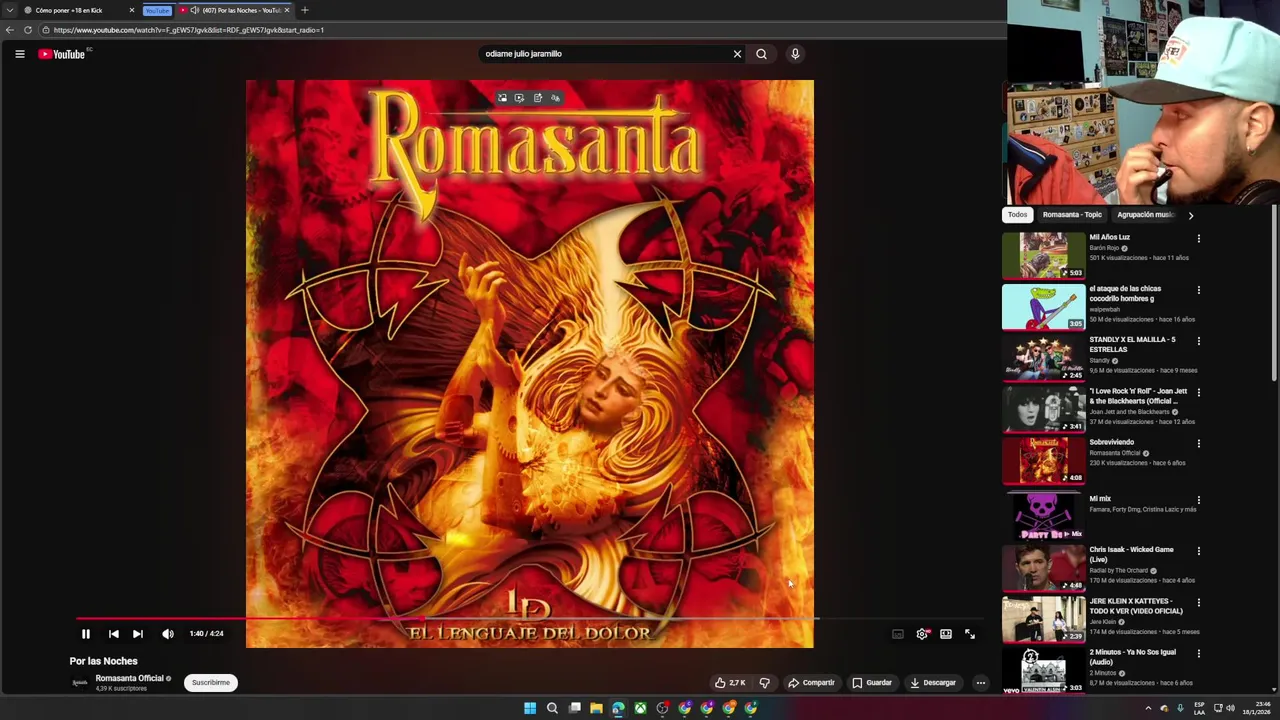Click the first video overlay toolbar icon
This screenshot has height=720, width=1280.
(502, 98)
